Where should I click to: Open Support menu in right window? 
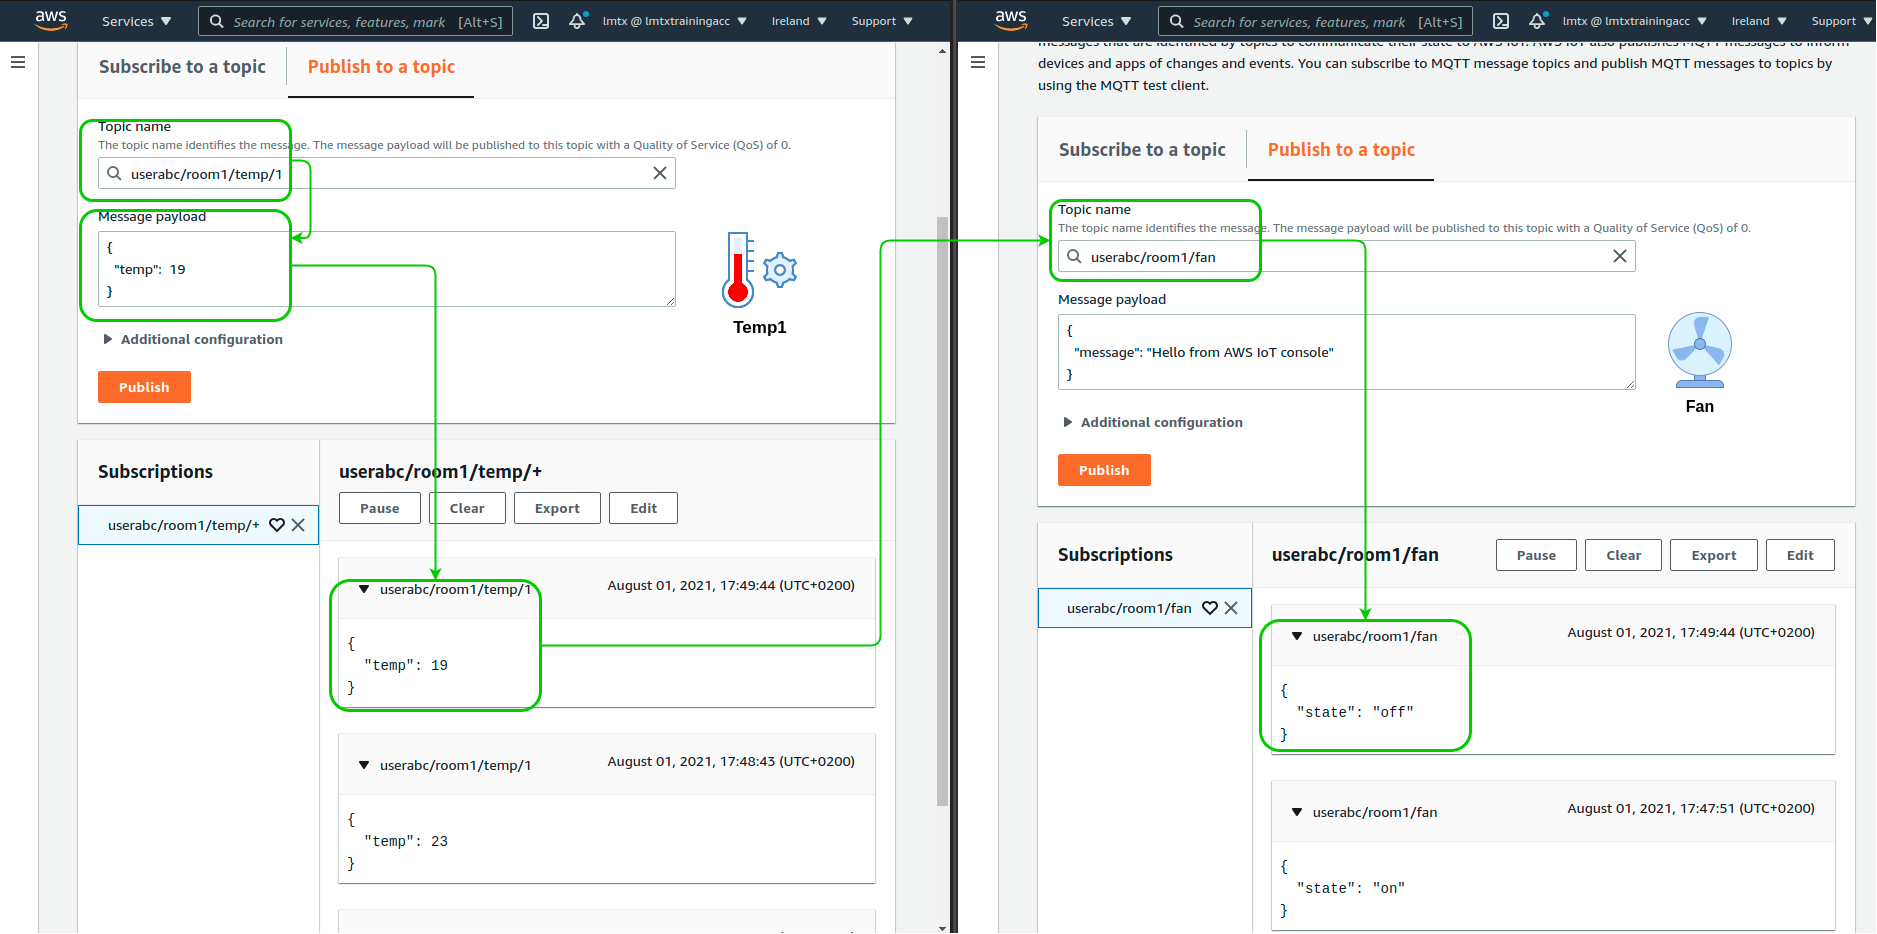(1841, 21)
